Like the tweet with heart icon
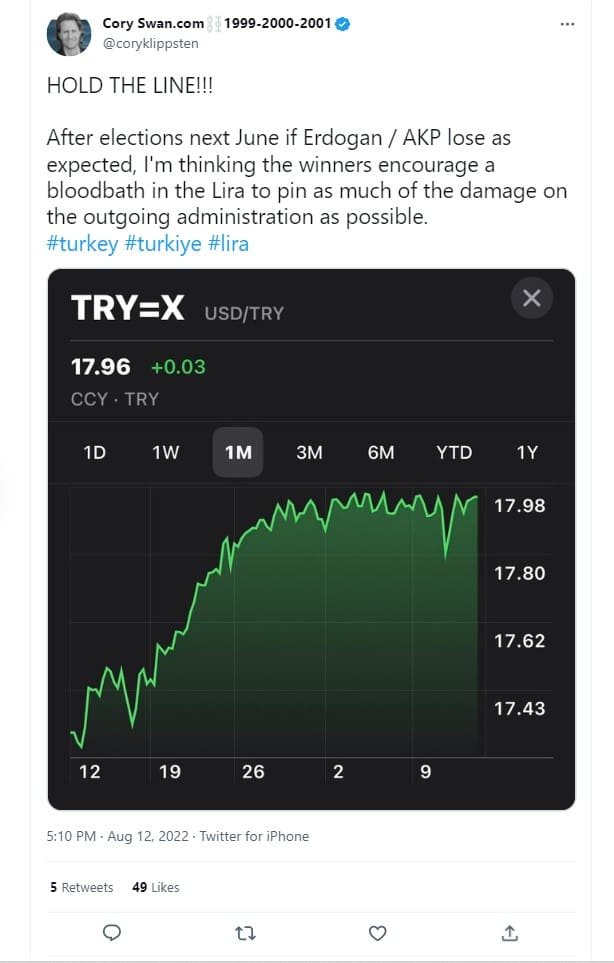Screen dimensions: 614x963 tap(378, 932)
